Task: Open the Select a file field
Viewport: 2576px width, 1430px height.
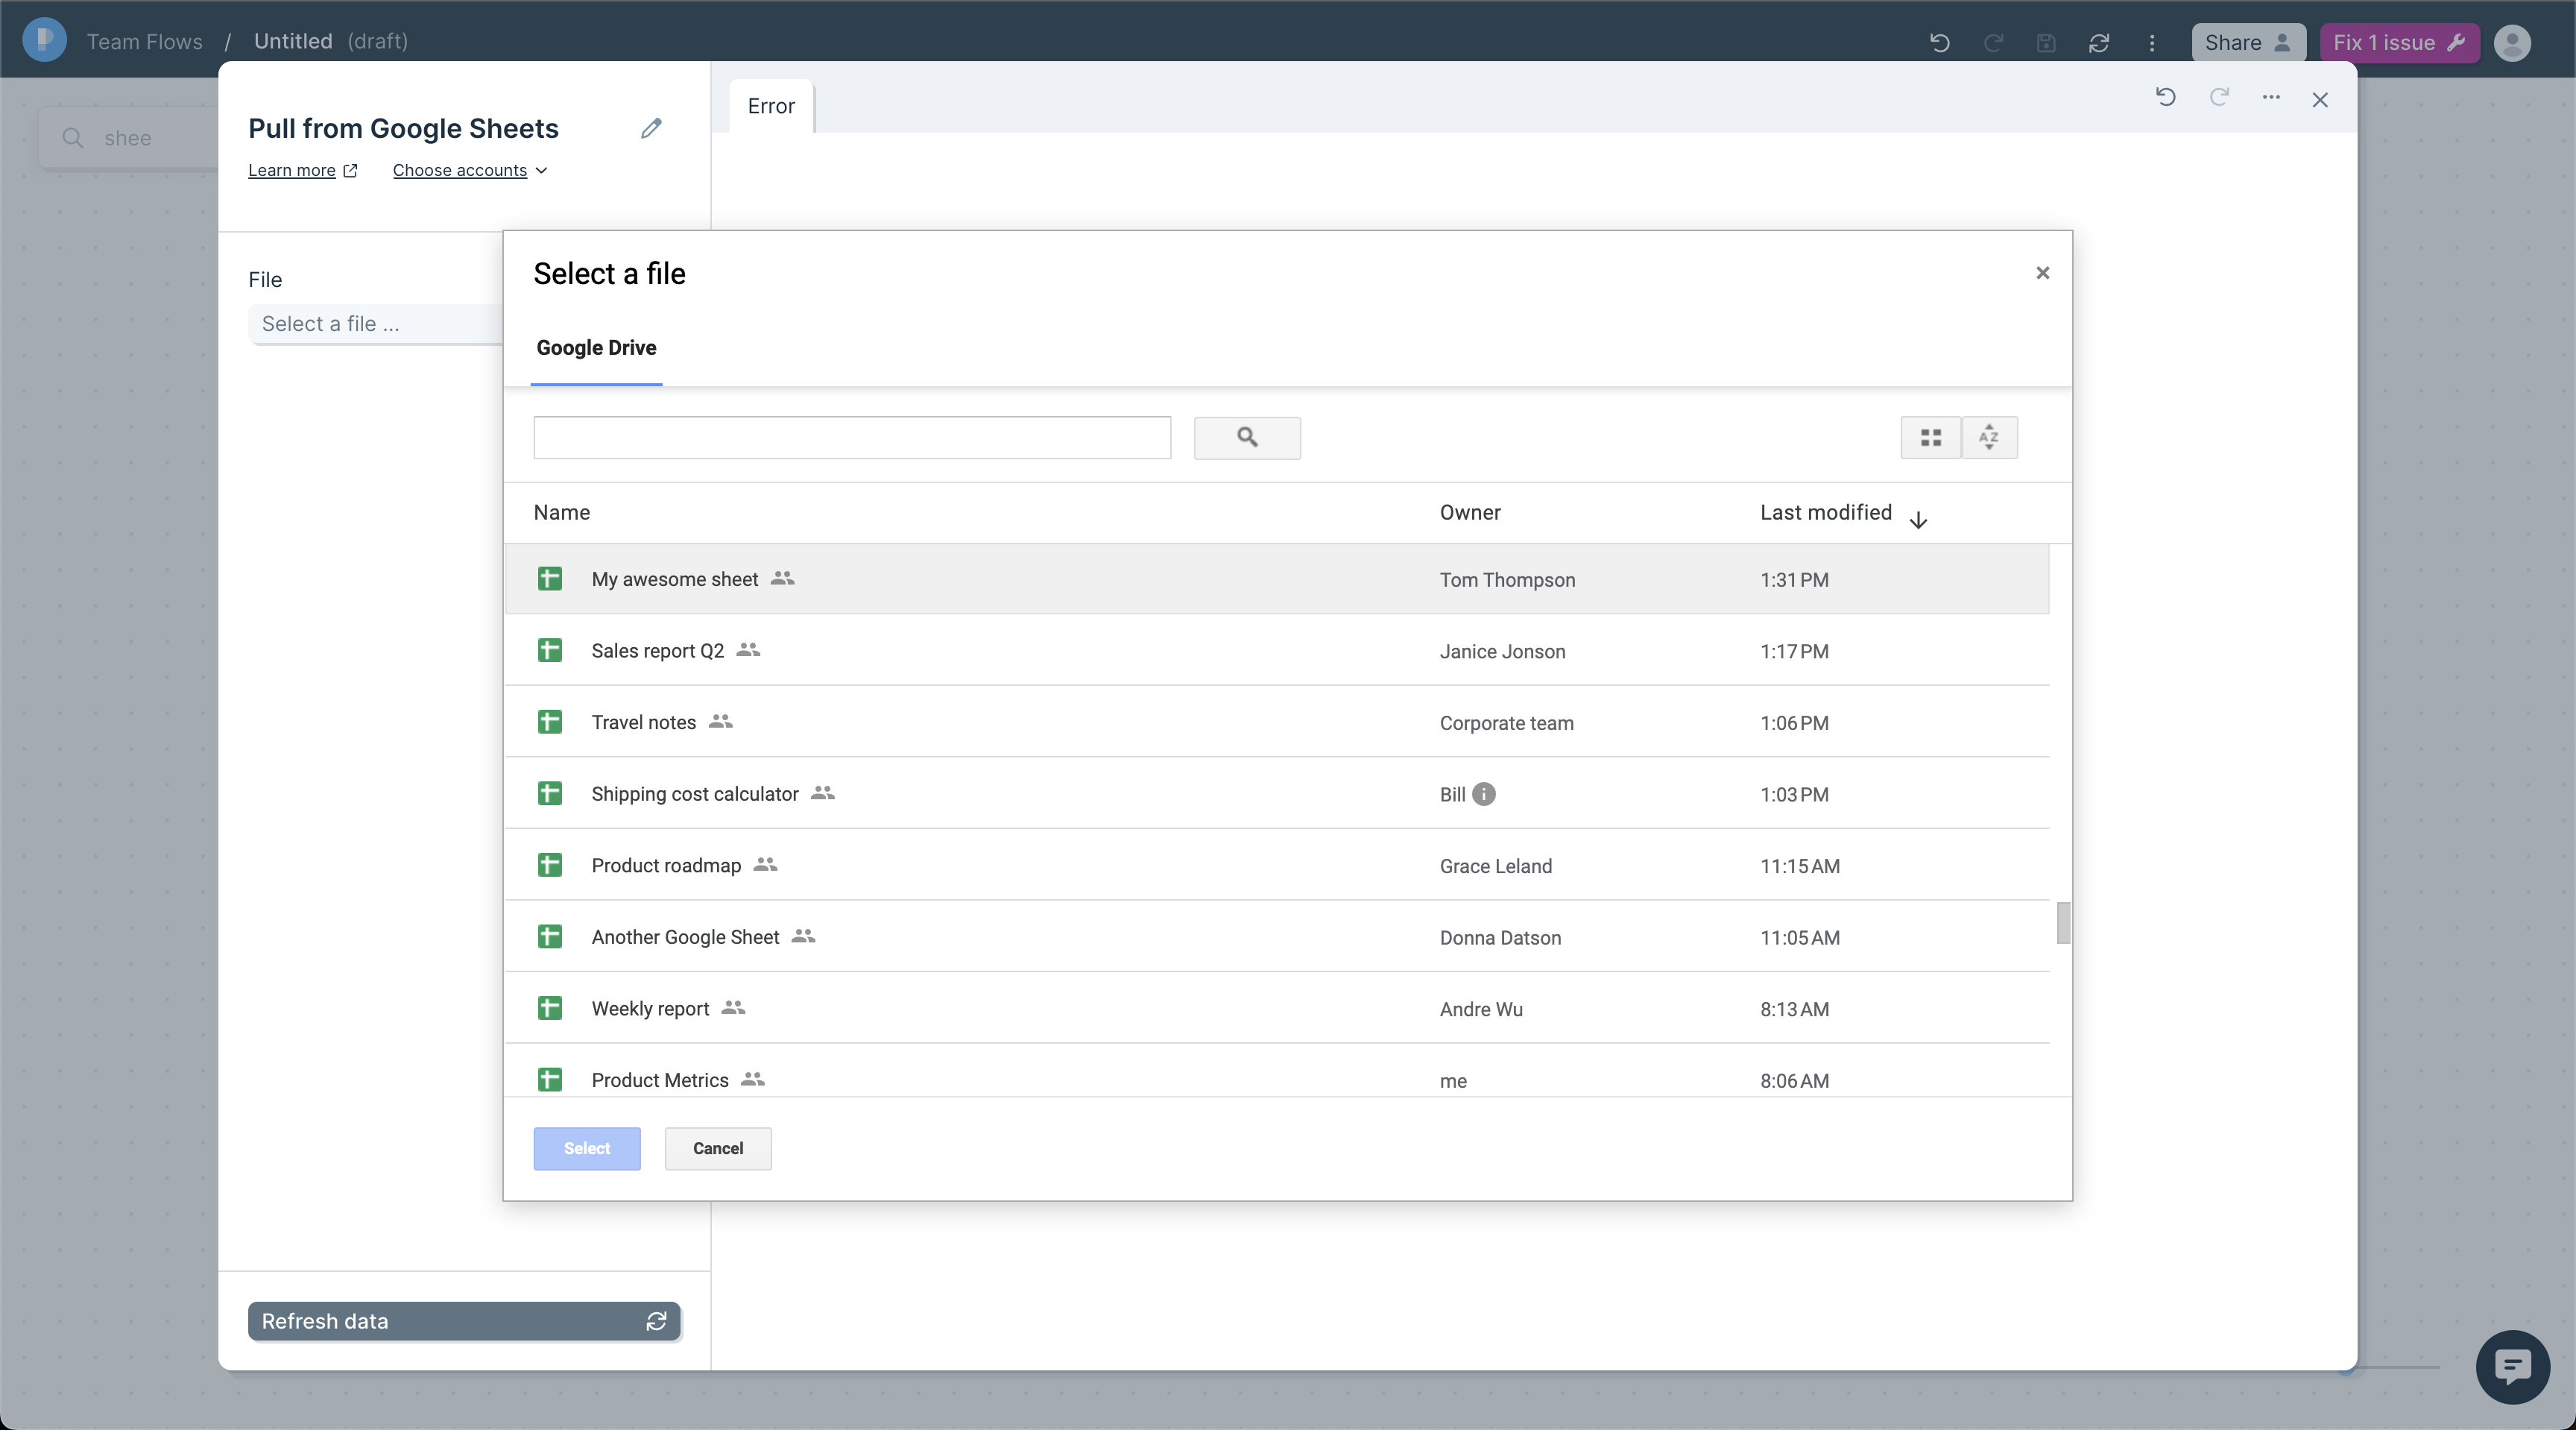Action: coord(375,324)
